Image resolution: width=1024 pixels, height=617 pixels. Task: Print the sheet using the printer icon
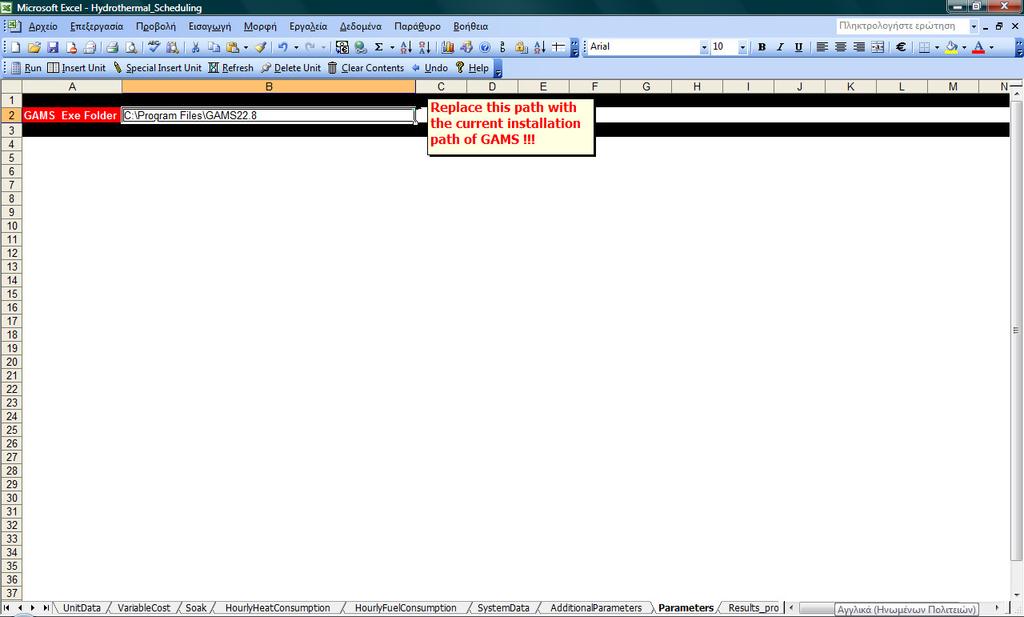pyautogui.click(x=112, y=47)
